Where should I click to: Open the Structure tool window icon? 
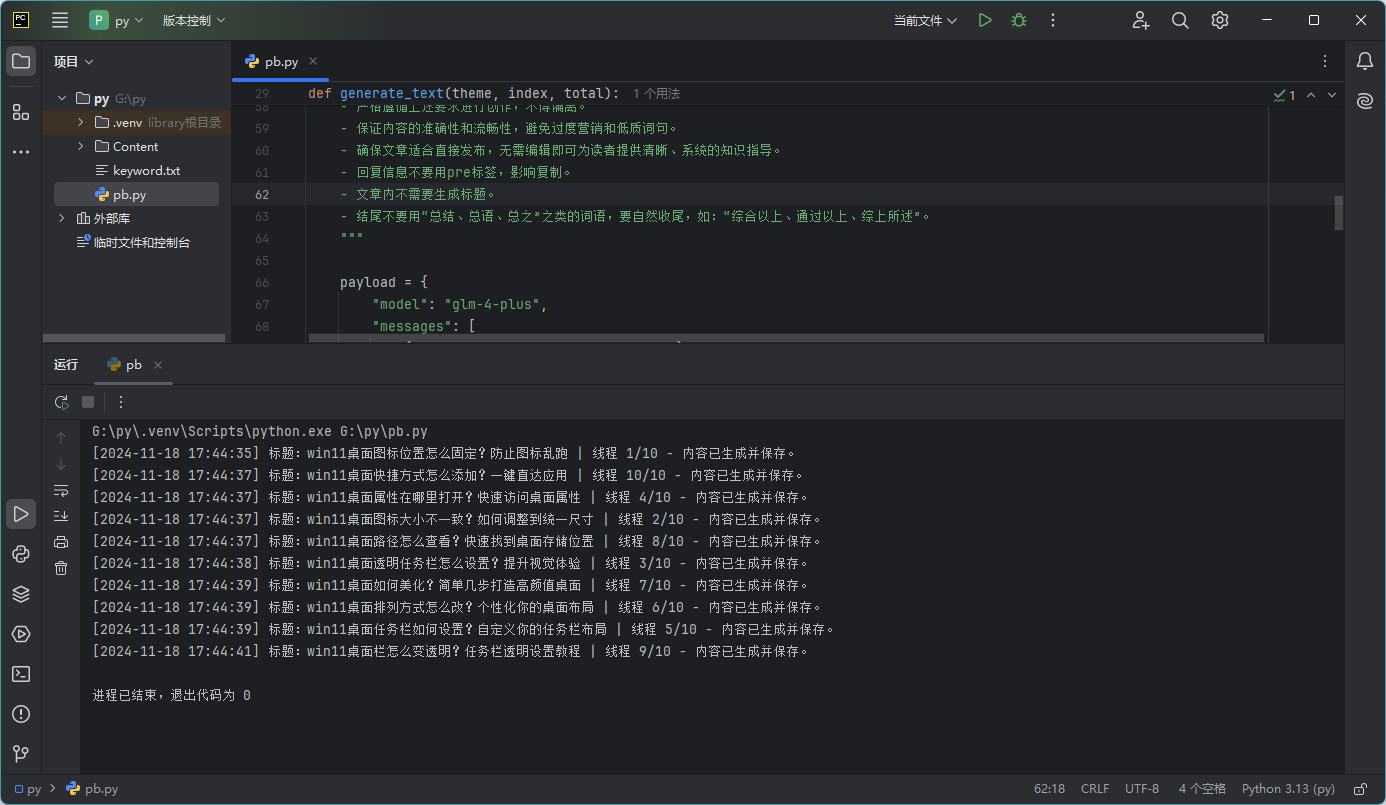21,111
